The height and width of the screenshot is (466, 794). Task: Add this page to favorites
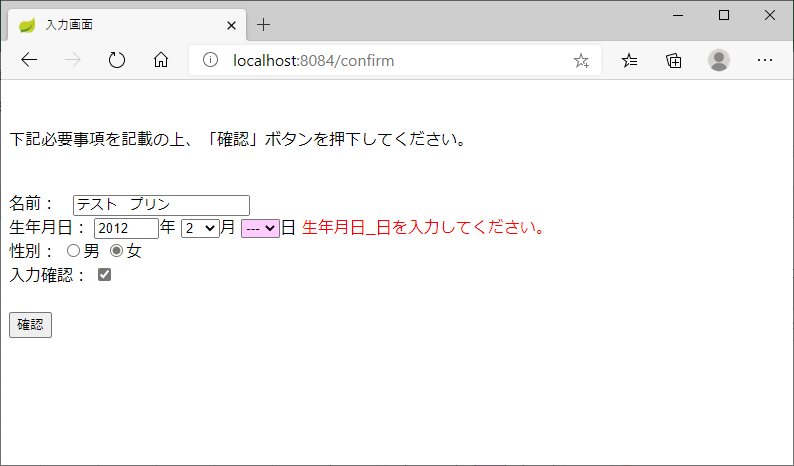581,61
